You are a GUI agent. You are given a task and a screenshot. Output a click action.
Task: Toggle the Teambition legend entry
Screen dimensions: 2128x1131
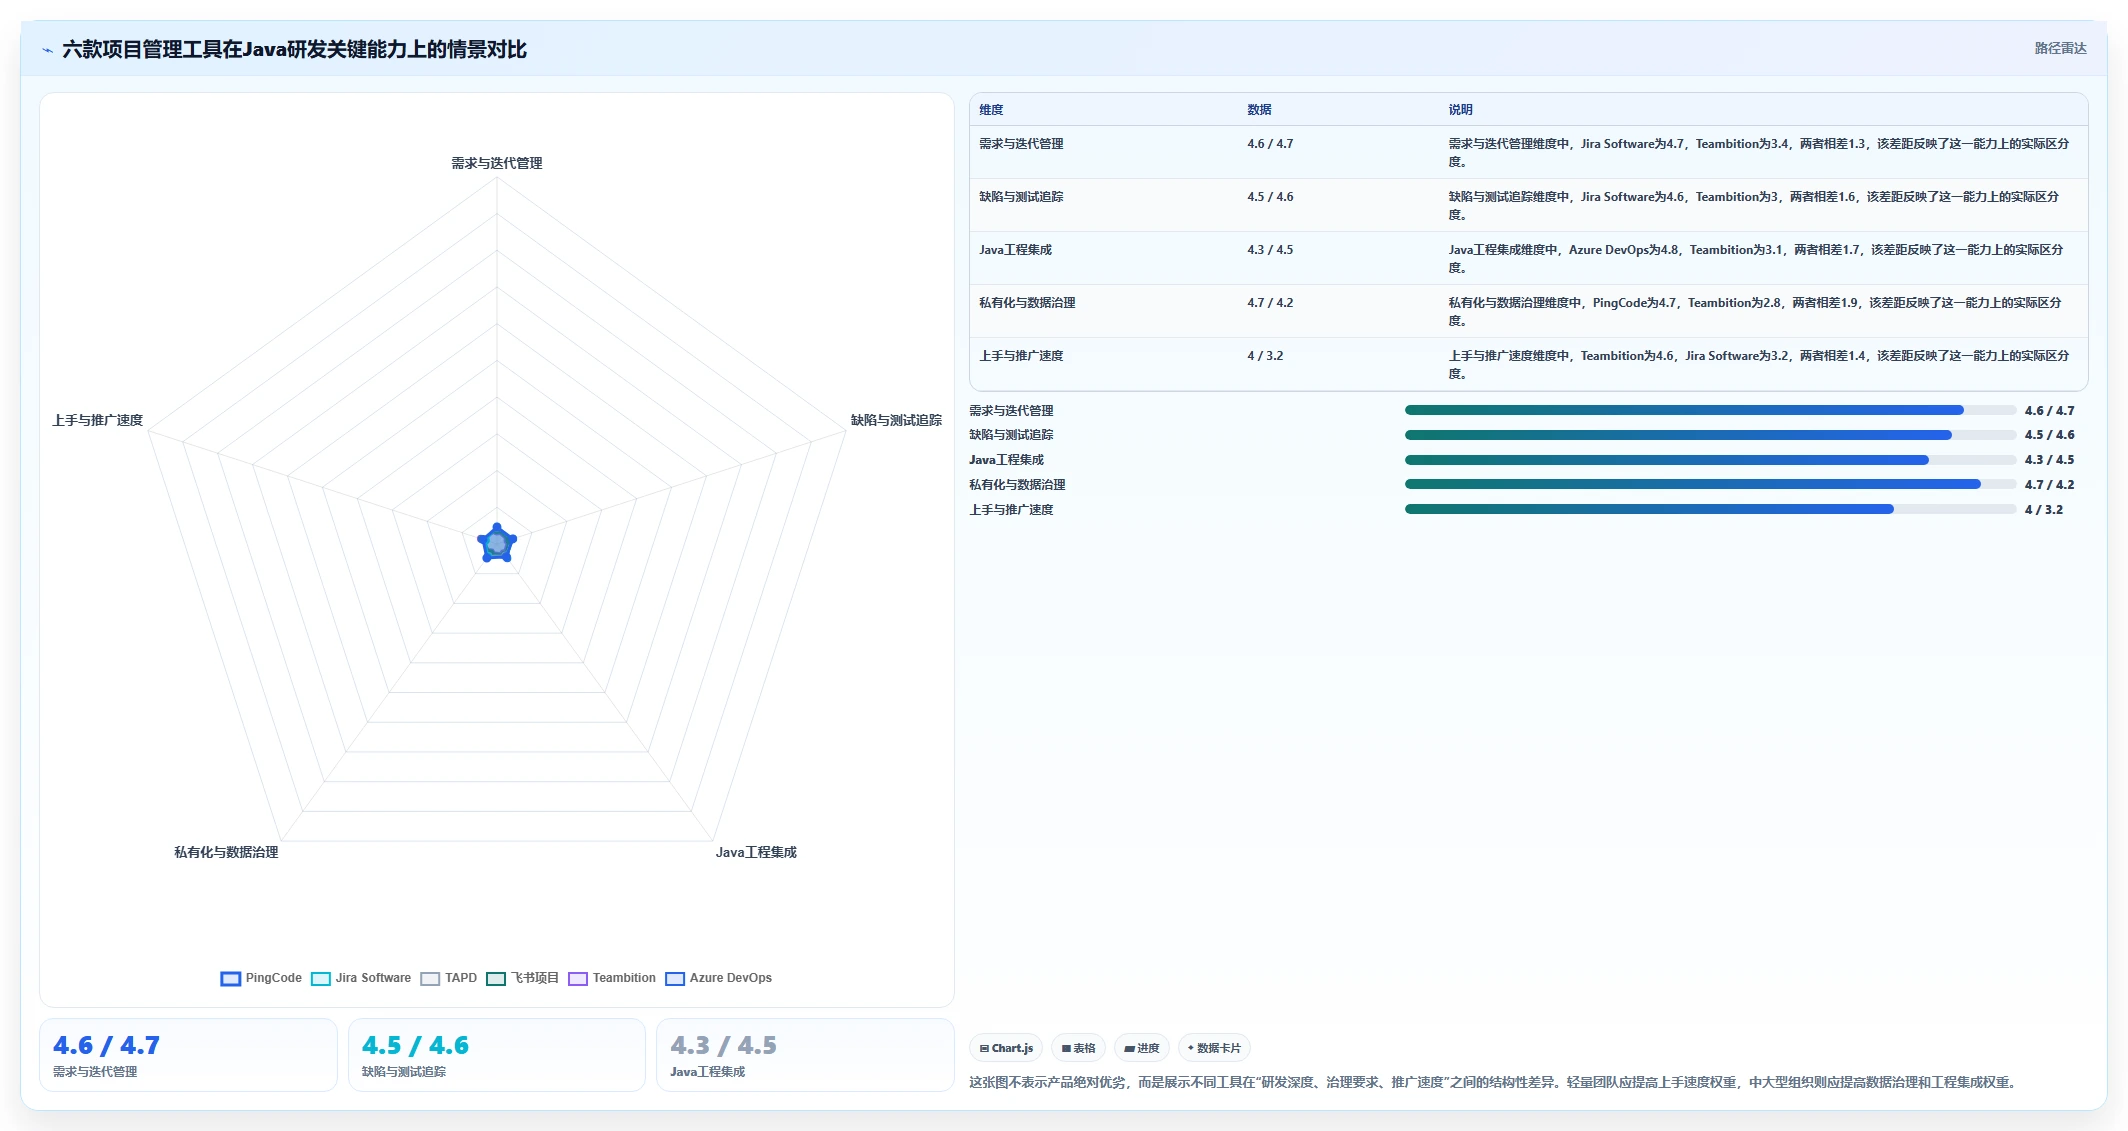[x=612, y=978]
